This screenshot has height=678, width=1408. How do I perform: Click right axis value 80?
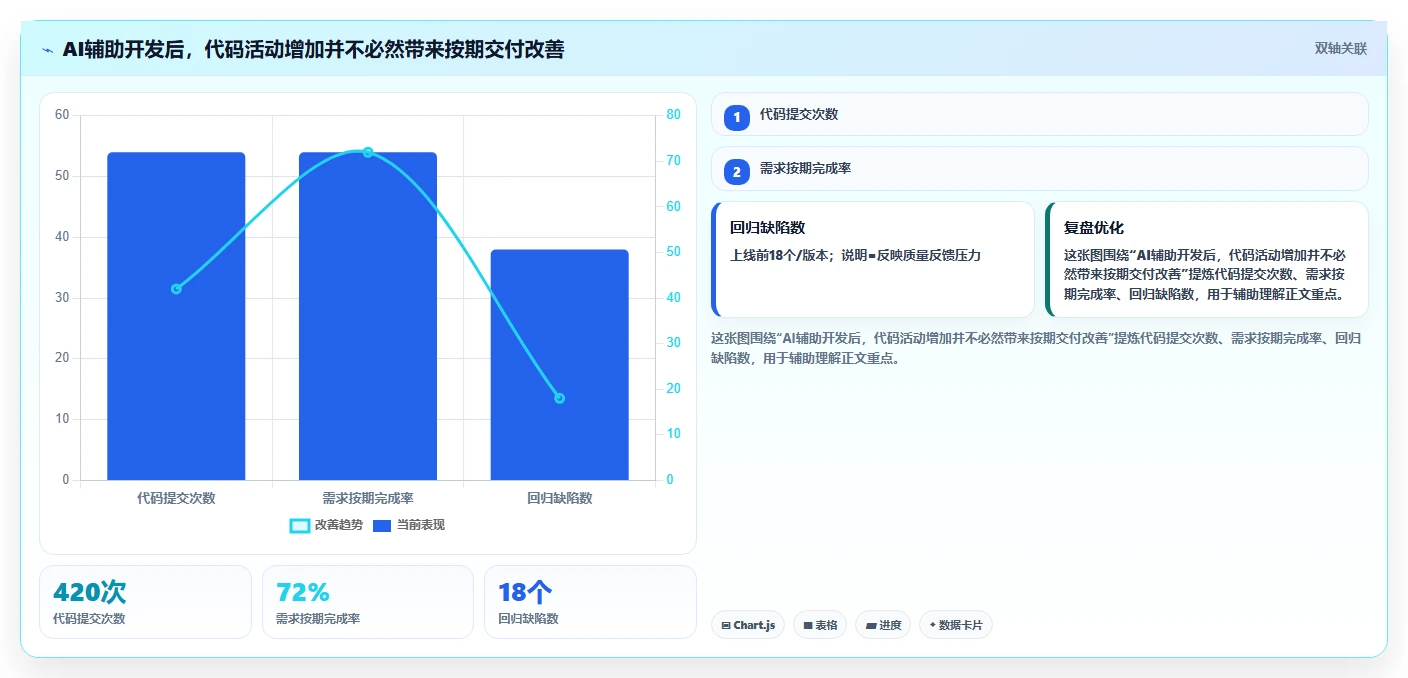673,115
